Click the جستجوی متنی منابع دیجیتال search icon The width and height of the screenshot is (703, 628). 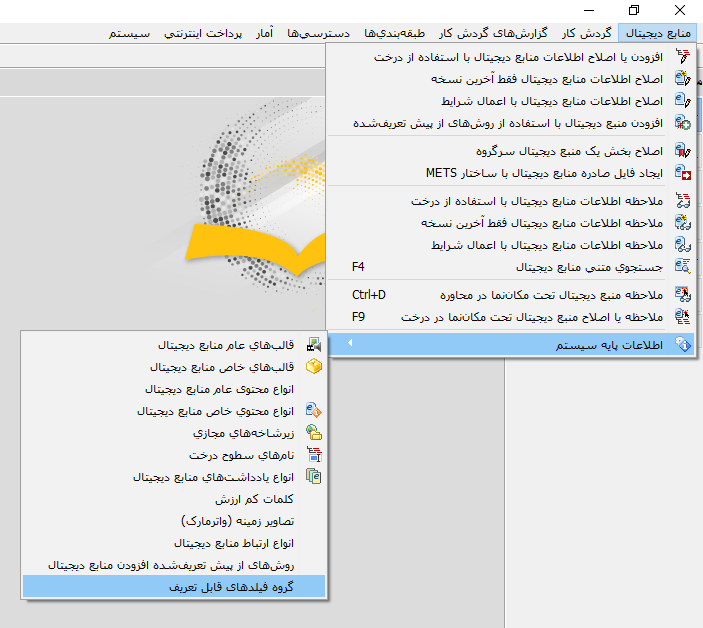pos(684,267)
